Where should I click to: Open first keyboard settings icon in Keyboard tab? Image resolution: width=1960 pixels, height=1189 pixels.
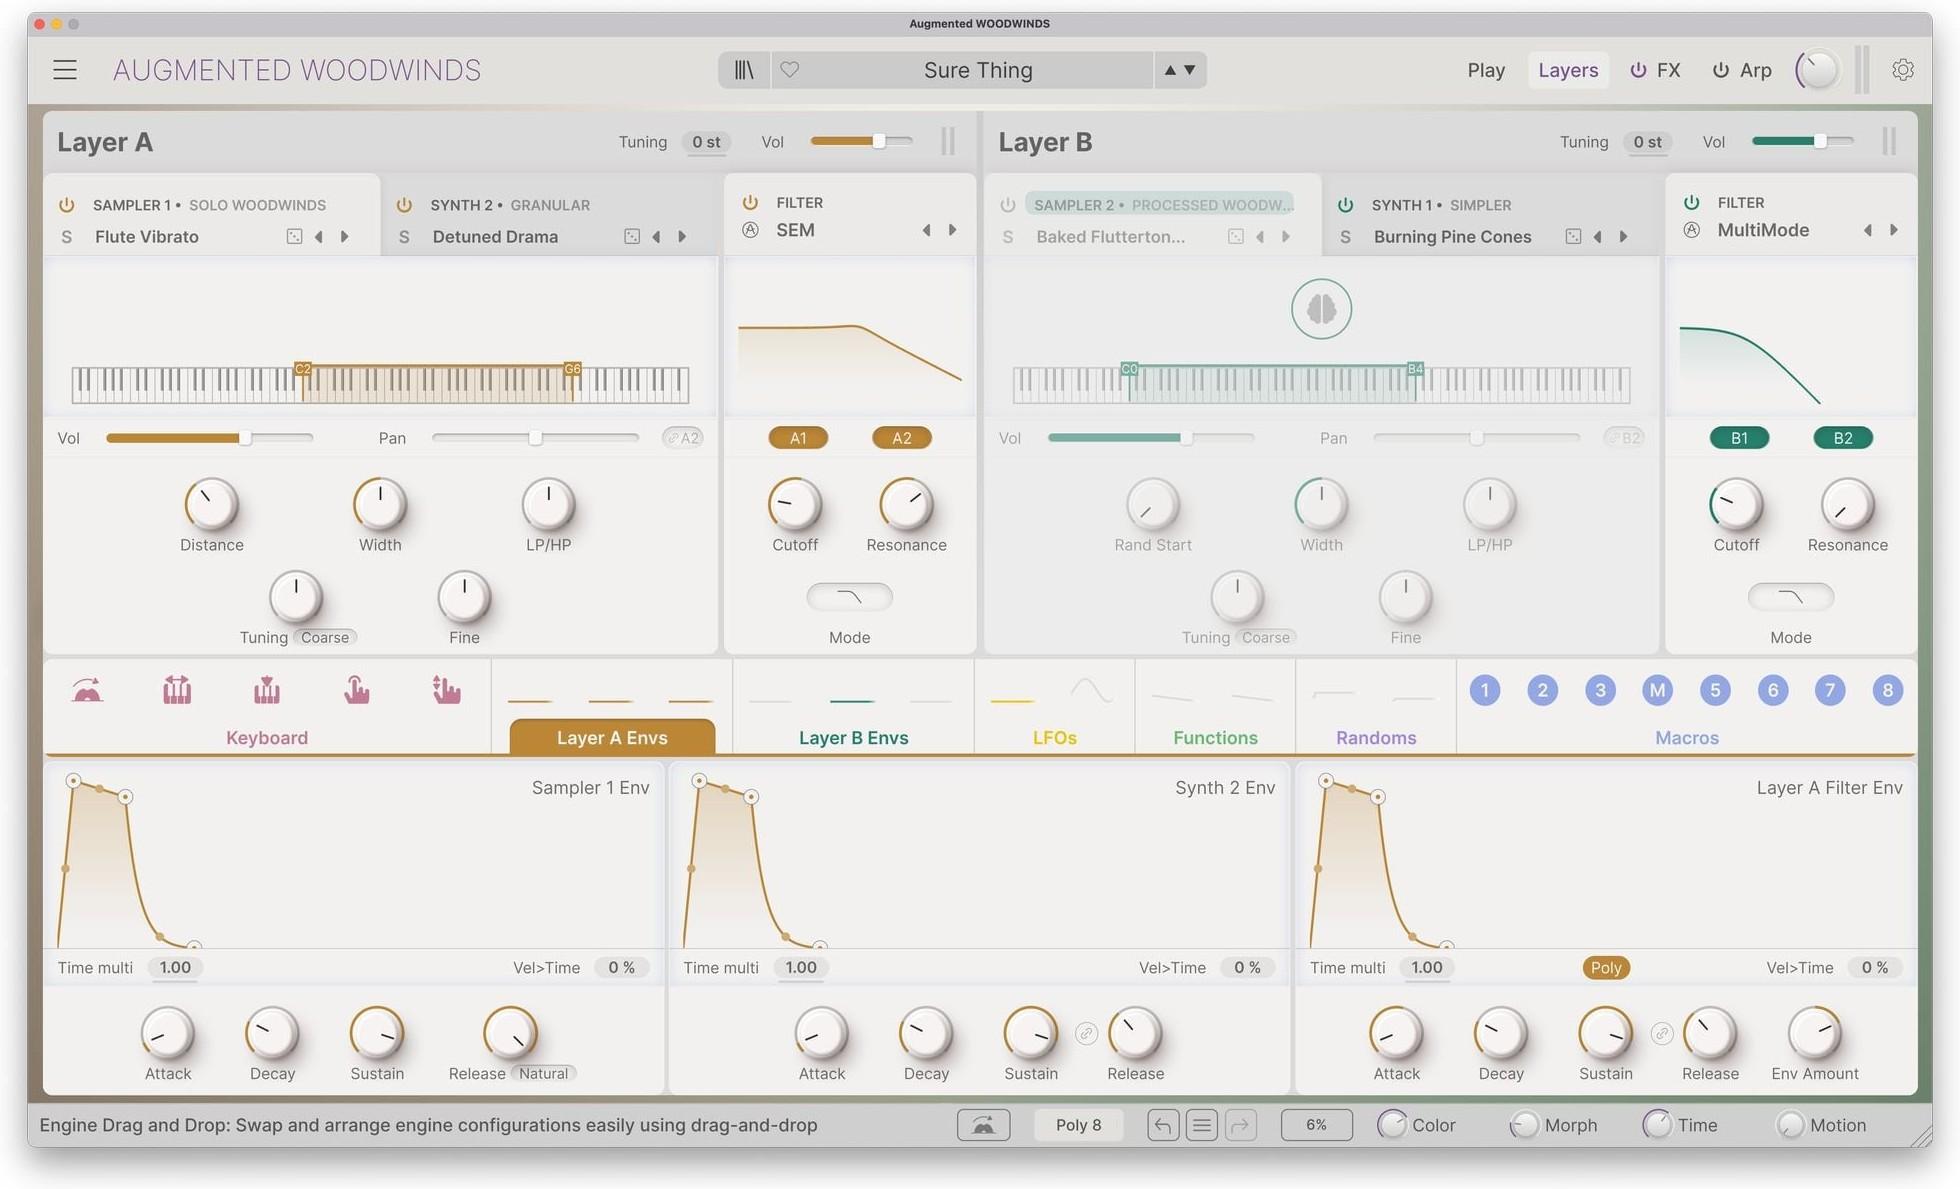87,690
